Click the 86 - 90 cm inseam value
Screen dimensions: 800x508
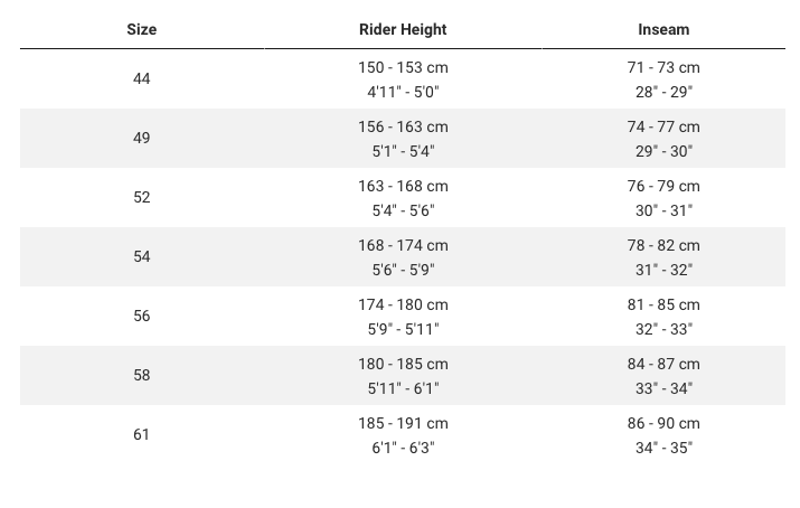pyautogui.click(x=664, y=423)
